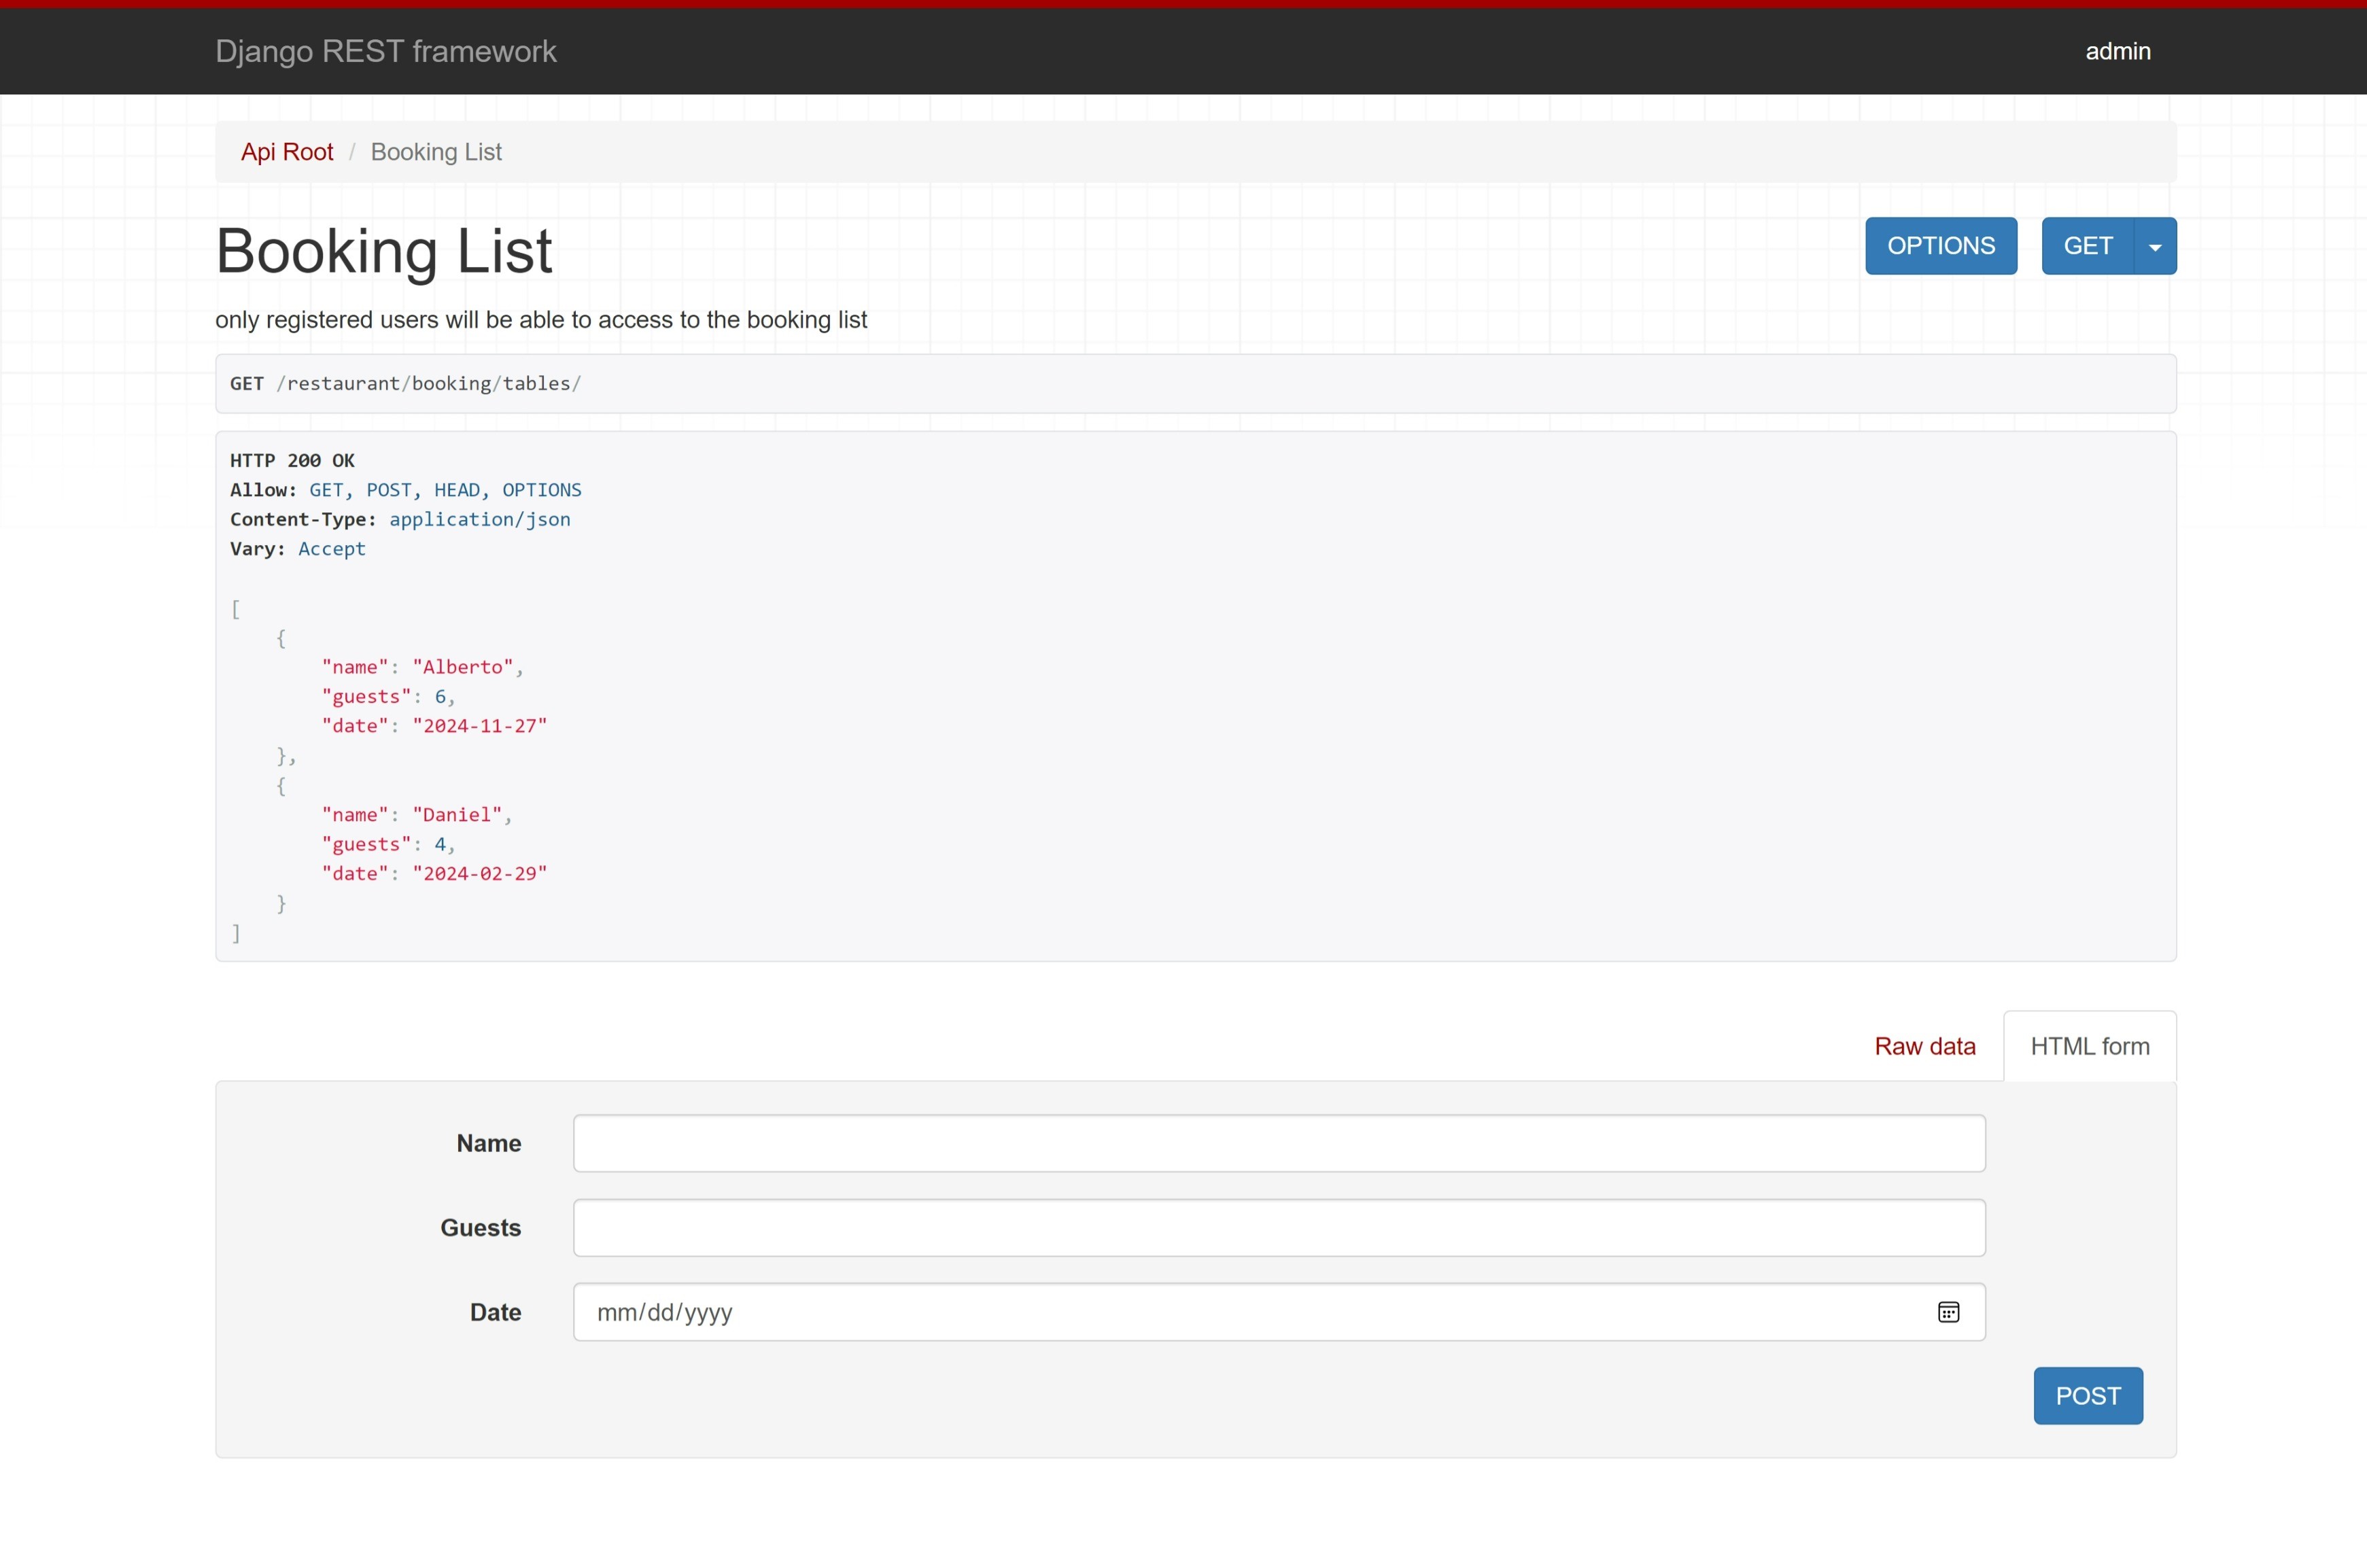
Task: Focus the Name text input field
Action: pyautogui.click(x=1278, y=1143)
